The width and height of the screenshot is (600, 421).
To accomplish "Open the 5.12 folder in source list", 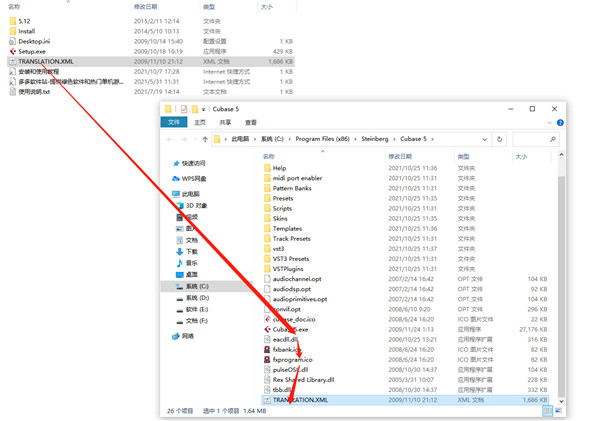I will point(24,21).
